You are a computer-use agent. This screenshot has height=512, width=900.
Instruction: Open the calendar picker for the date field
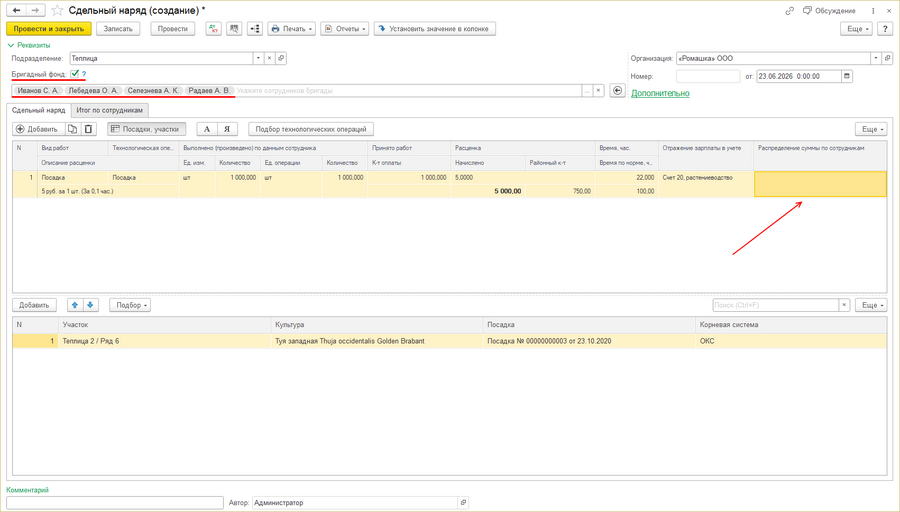[x=847, y=76]
